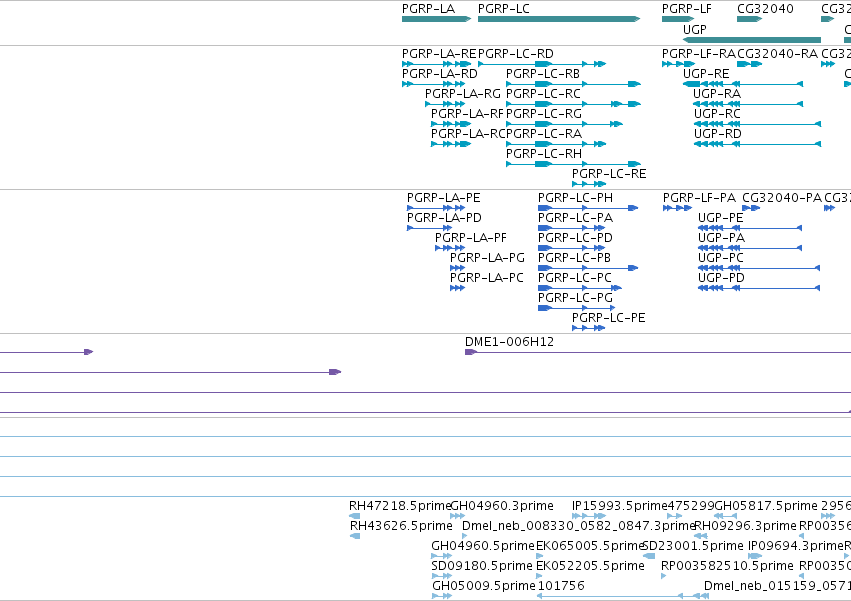Select transcript PGRP-LC-RD
851x601 pixels.
click(516, 54)
